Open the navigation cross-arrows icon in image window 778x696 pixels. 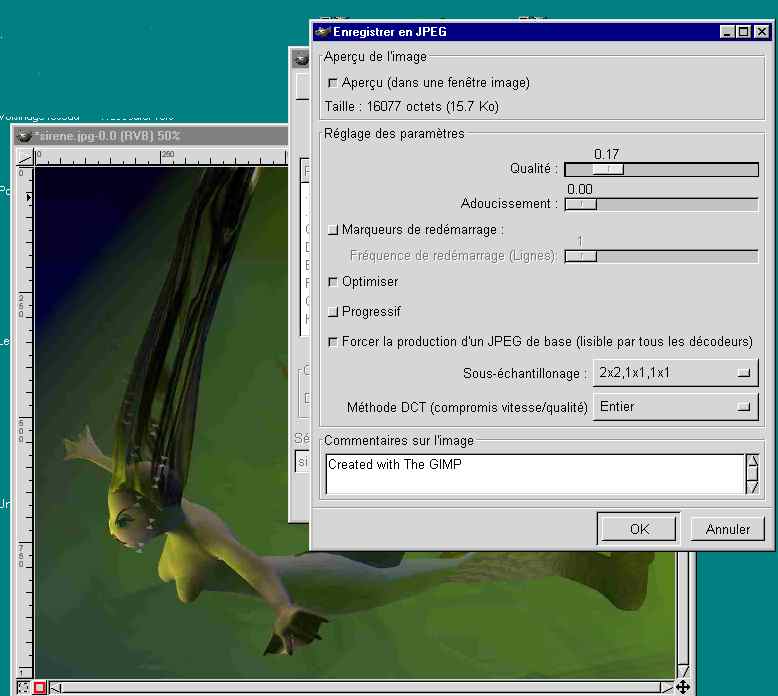point(683,687)
